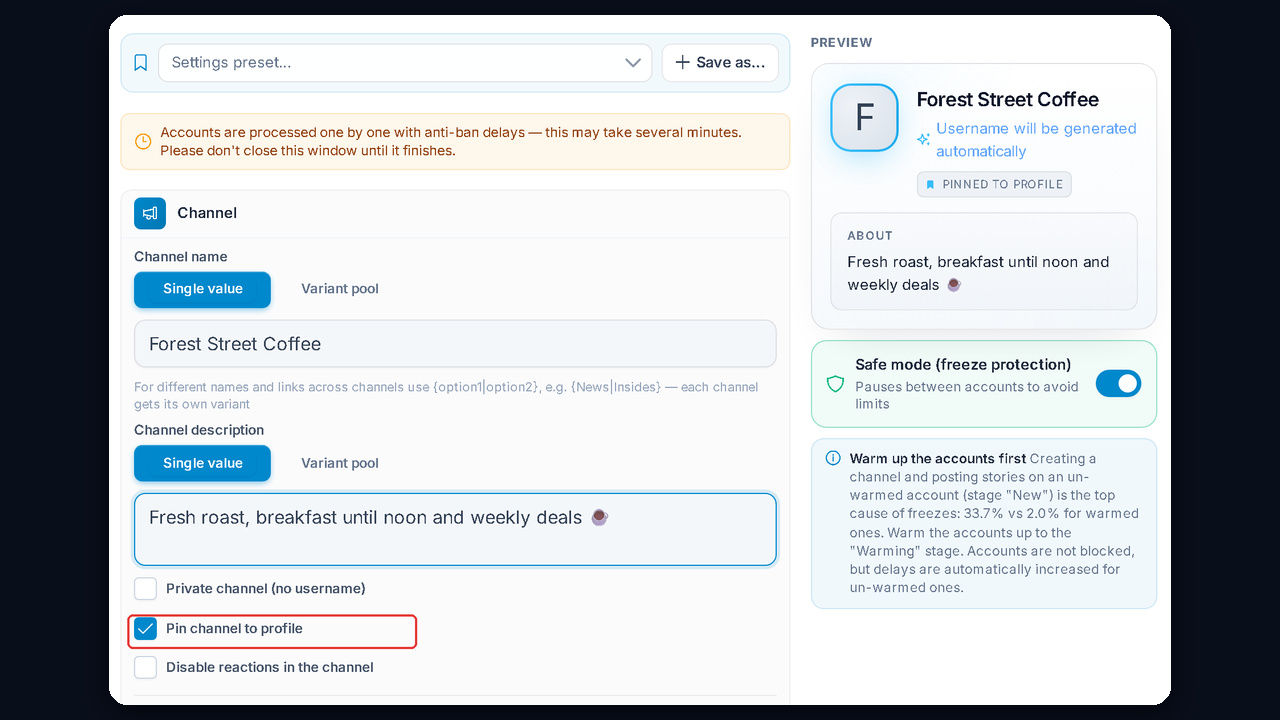
Task: Select Single value for Channel description
Action: (x=203, y=463)
